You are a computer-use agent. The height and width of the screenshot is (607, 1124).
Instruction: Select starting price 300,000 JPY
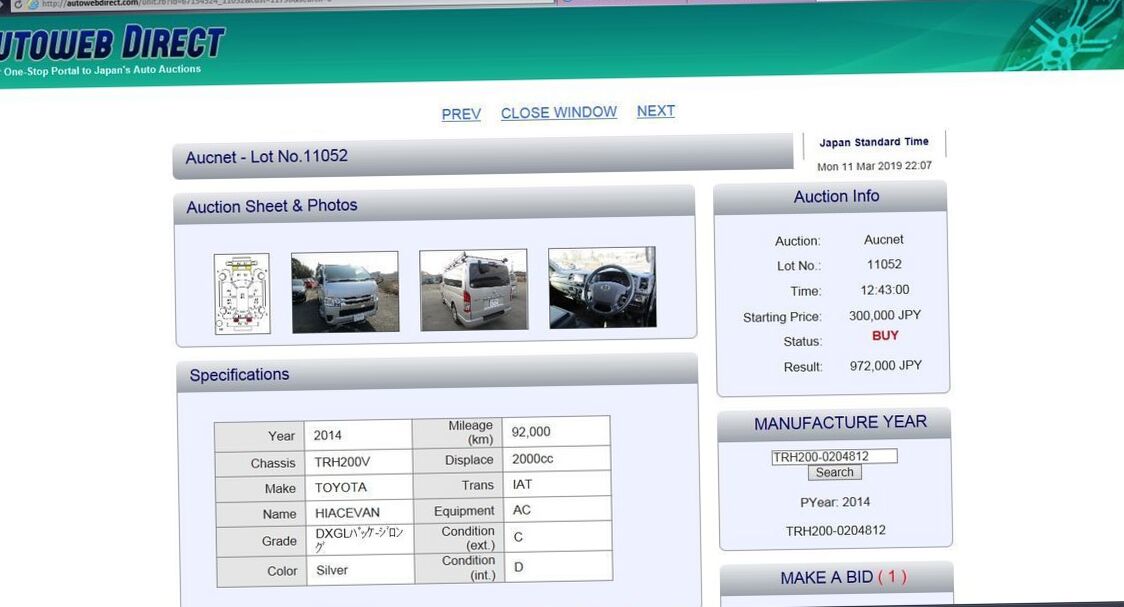point(885,315)
